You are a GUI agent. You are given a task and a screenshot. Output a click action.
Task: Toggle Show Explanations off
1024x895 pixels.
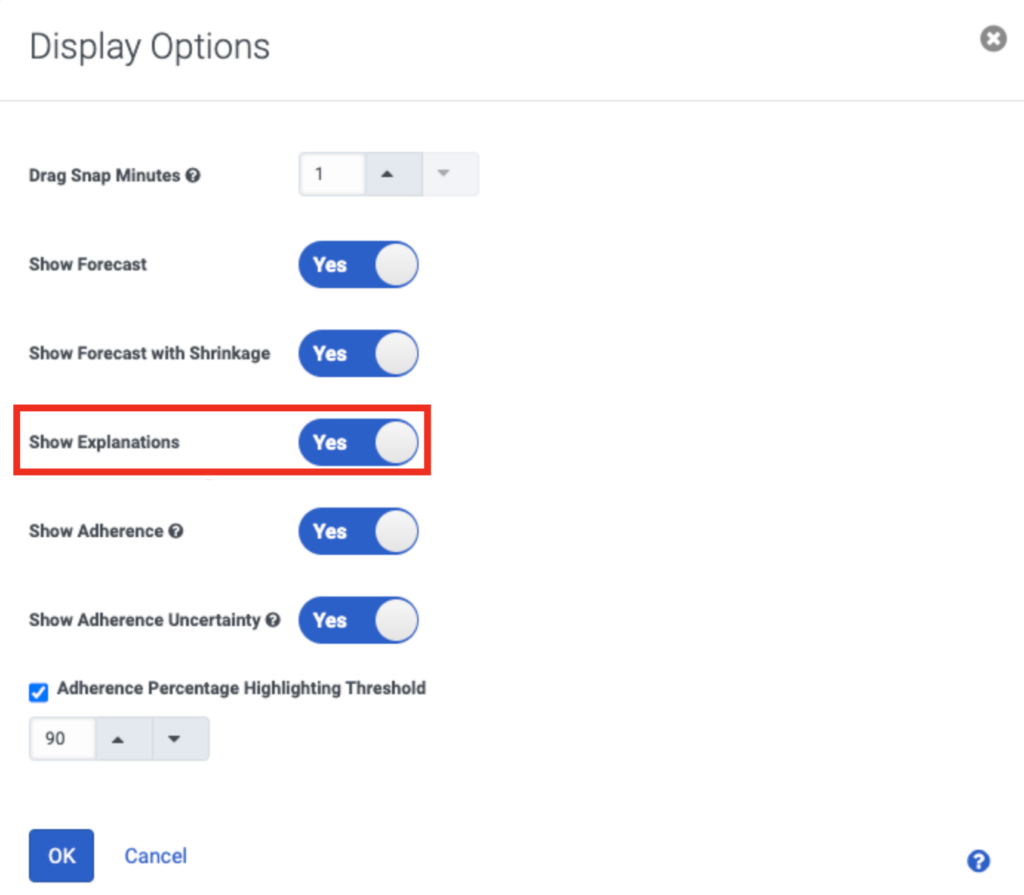click(x=358, y=442)
